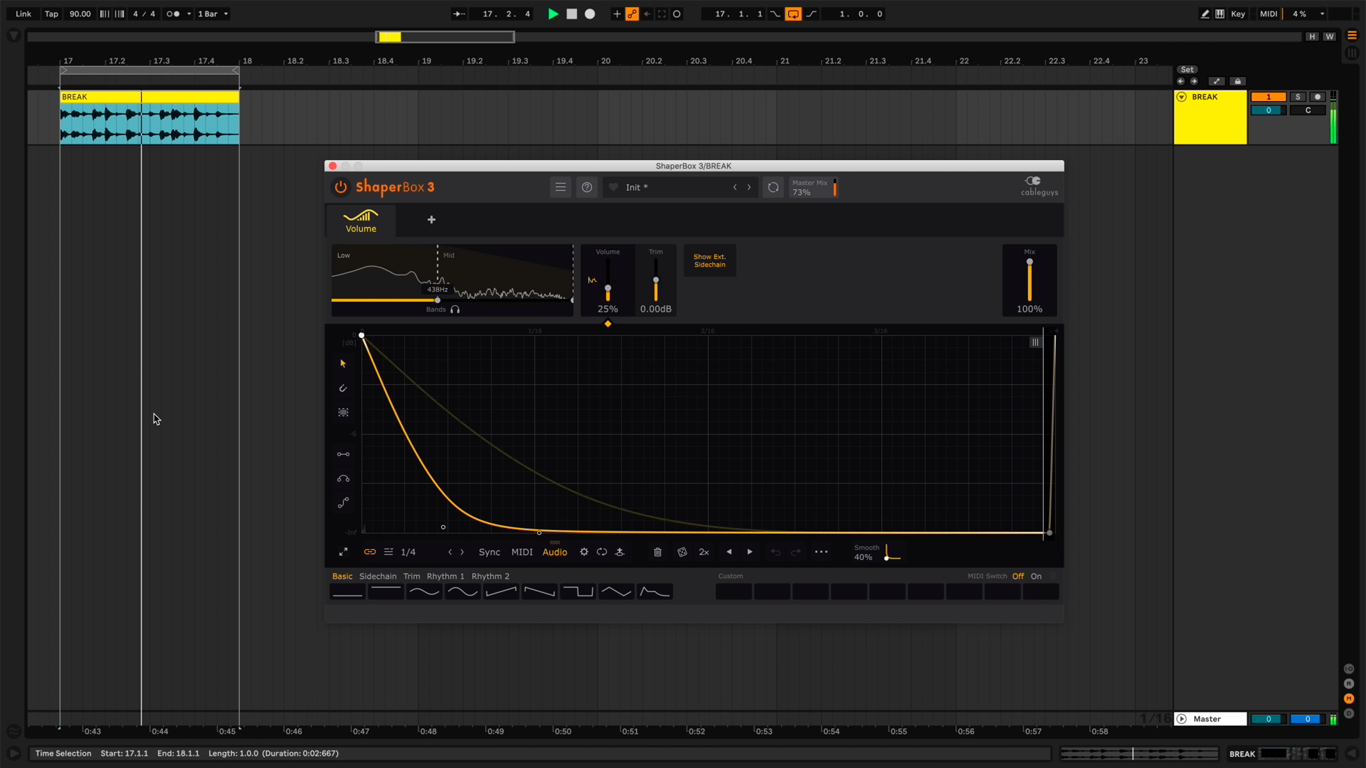Click the Ableton record button
The height and width of the screenshot is (768, 1366).
pos(590,14)
